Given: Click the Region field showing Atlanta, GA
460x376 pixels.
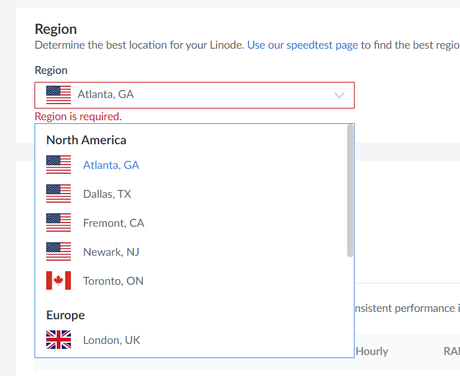Looking at the screenshot, I should (x=194, y=95).
